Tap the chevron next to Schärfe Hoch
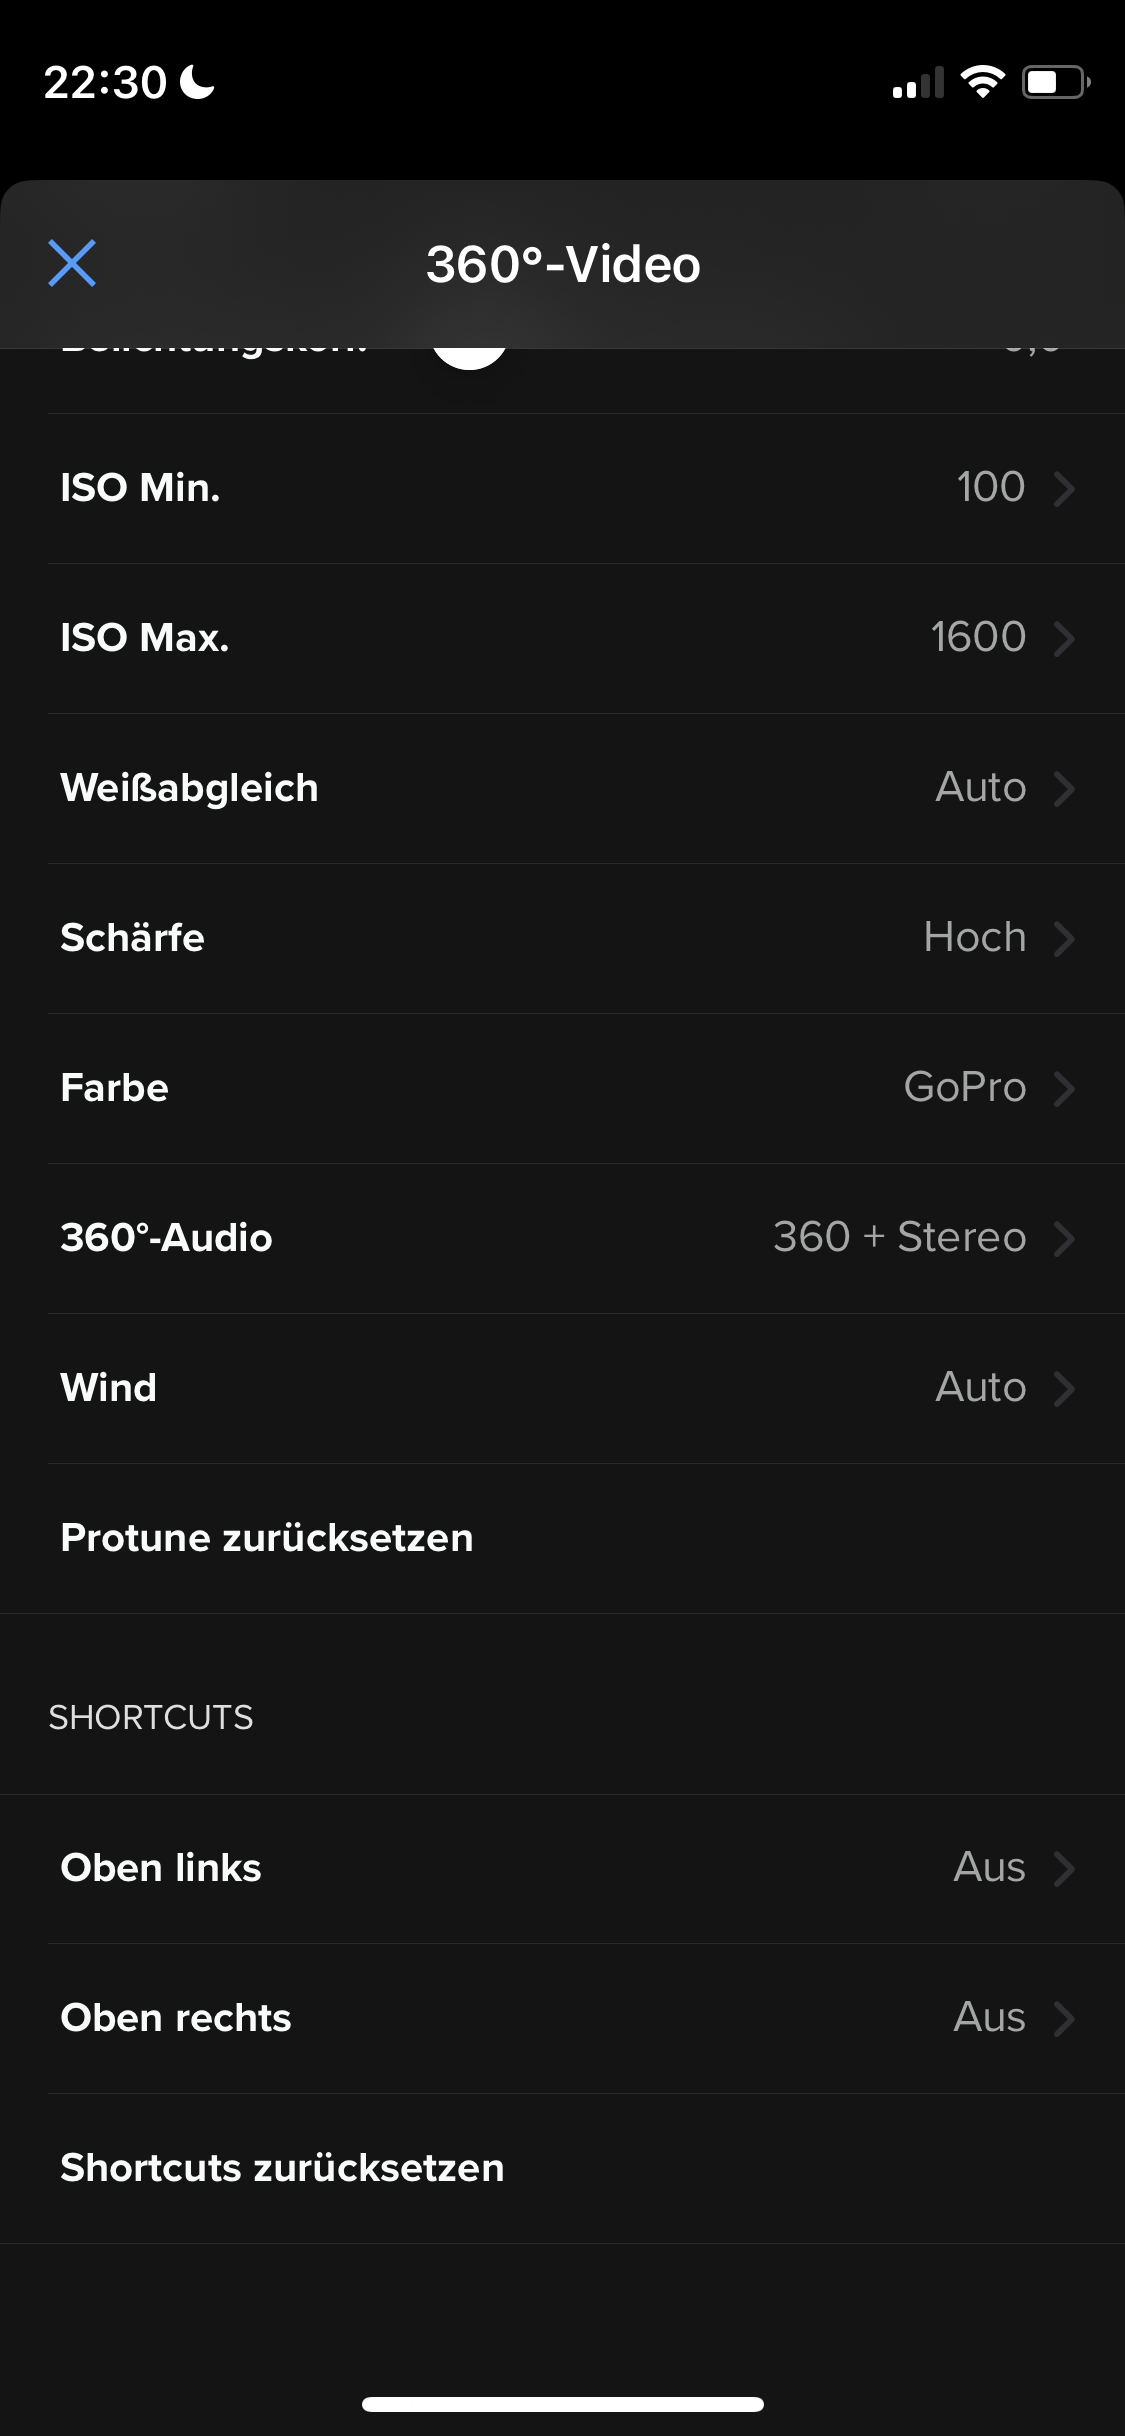This screenshot has width=1125, height=2436. [1064, 938]
